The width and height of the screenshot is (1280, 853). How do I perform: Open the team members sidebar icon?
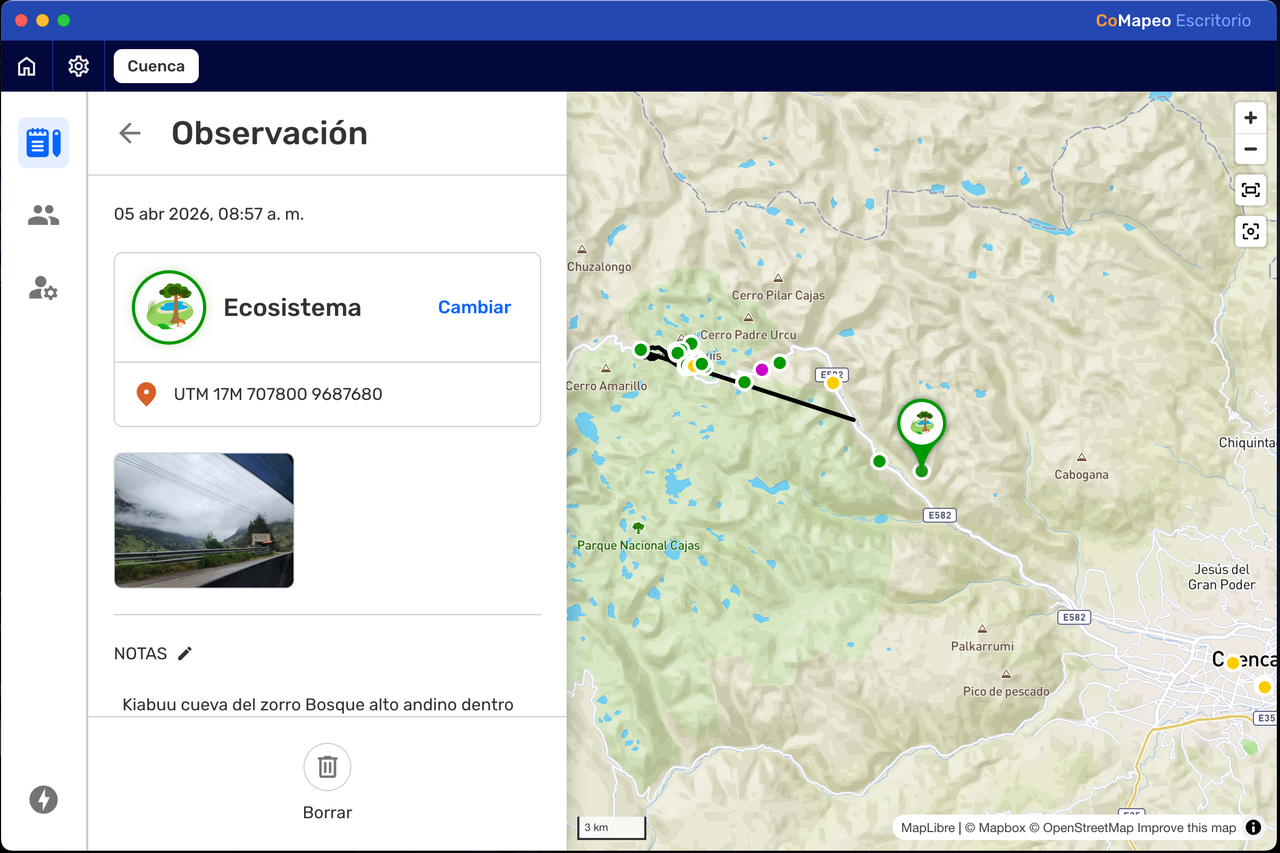44,215
